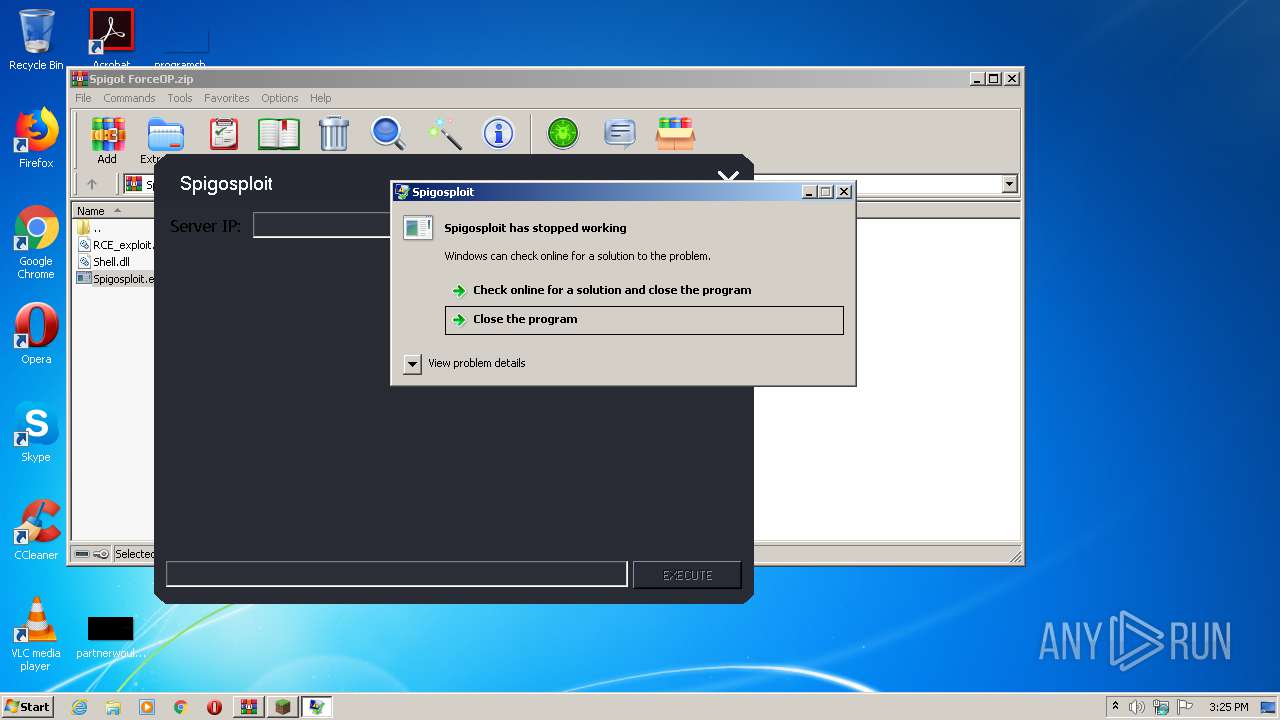Click the Server IP input field
Image resolution: width=1280 pixels, height=720 pixels.
[322, 226]
